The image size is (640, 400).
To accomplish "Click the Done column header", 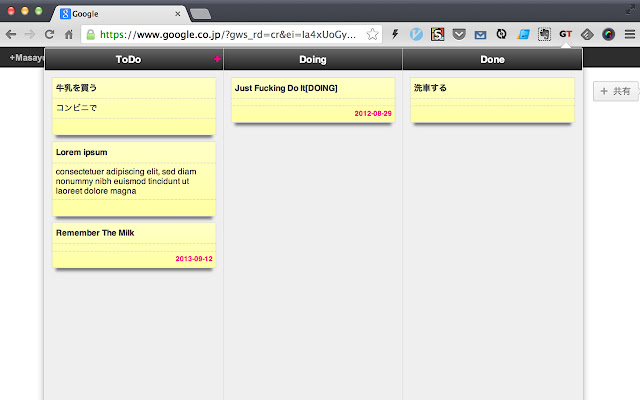I will click(492, 60).
